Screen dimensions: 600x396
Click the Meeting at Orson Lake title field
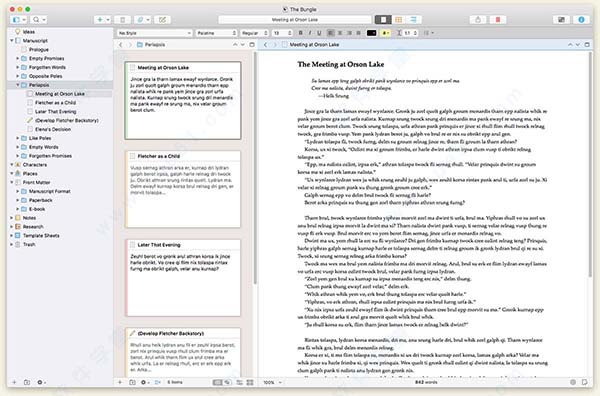coord(295,20)
